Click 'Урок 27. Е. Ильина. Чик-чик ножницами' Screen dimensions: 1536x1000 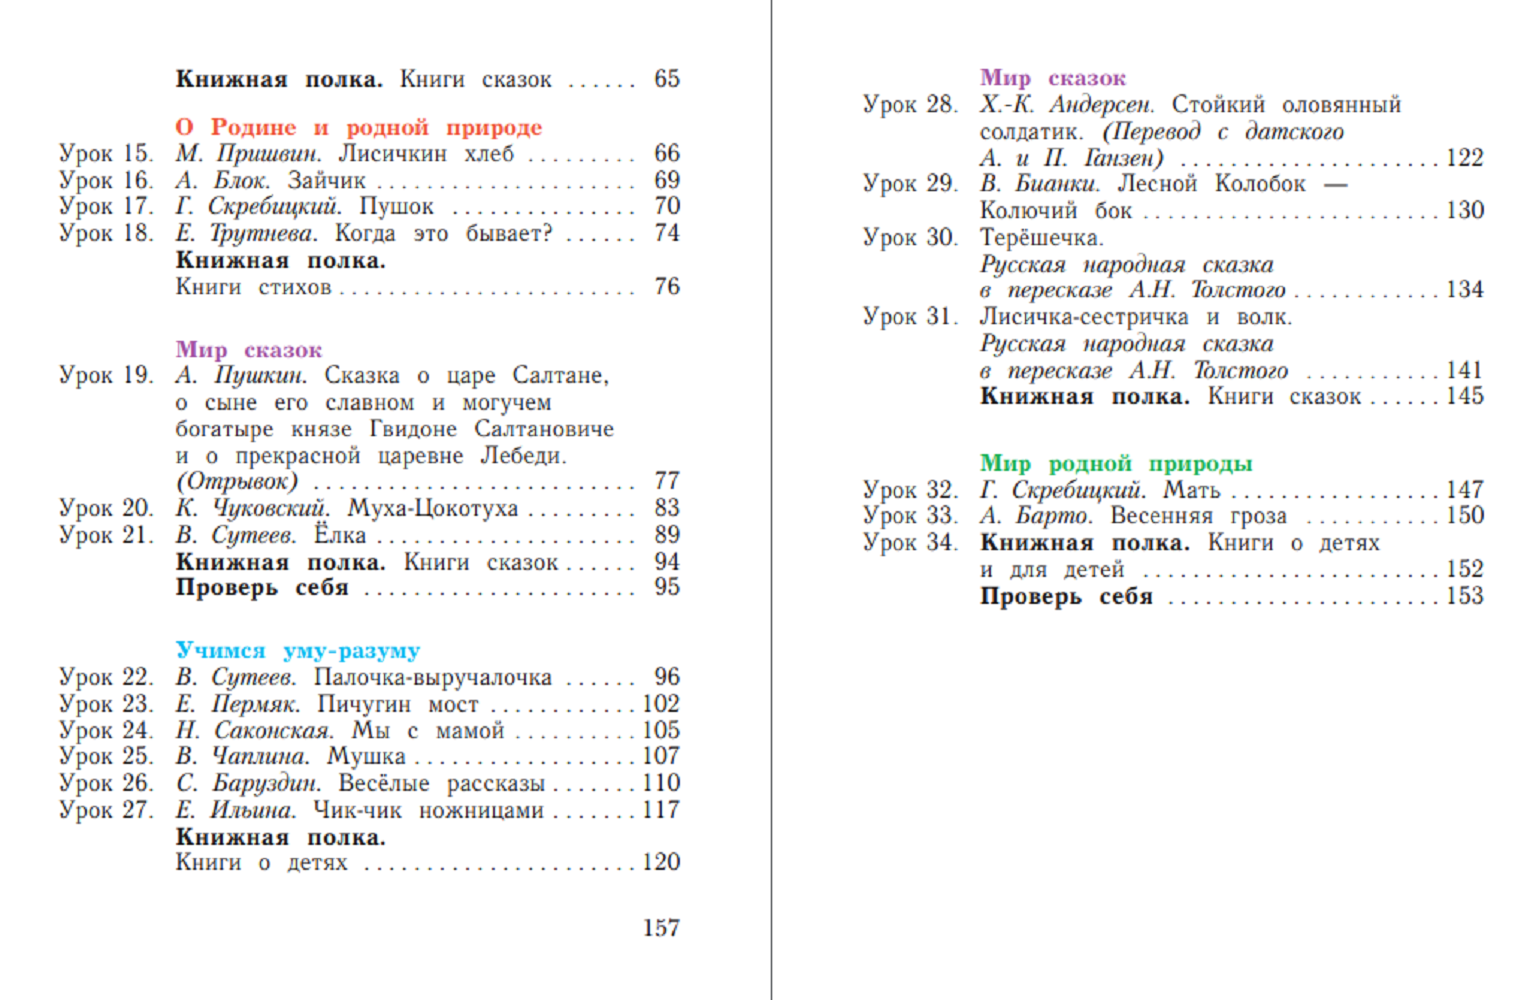(369, 810)
